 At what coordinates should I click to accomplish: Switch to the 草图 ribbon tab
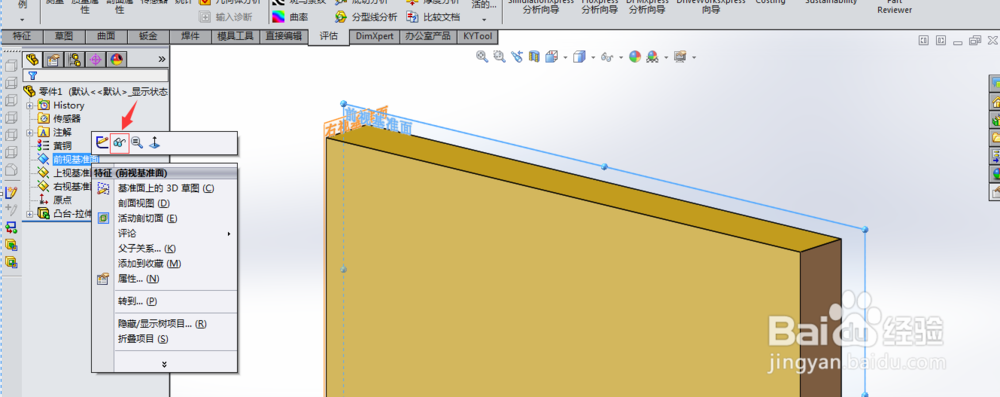click(x=64, y=36)
